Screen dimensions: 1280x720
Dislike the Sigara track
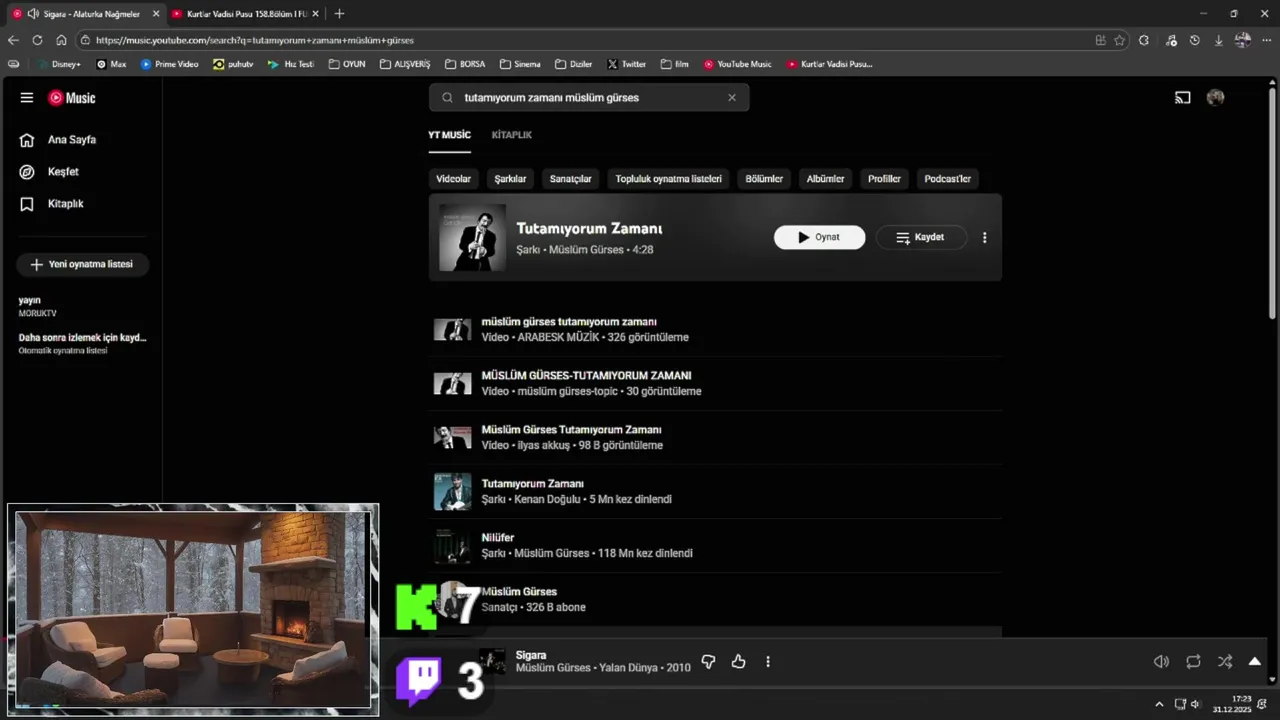(708, 662)
